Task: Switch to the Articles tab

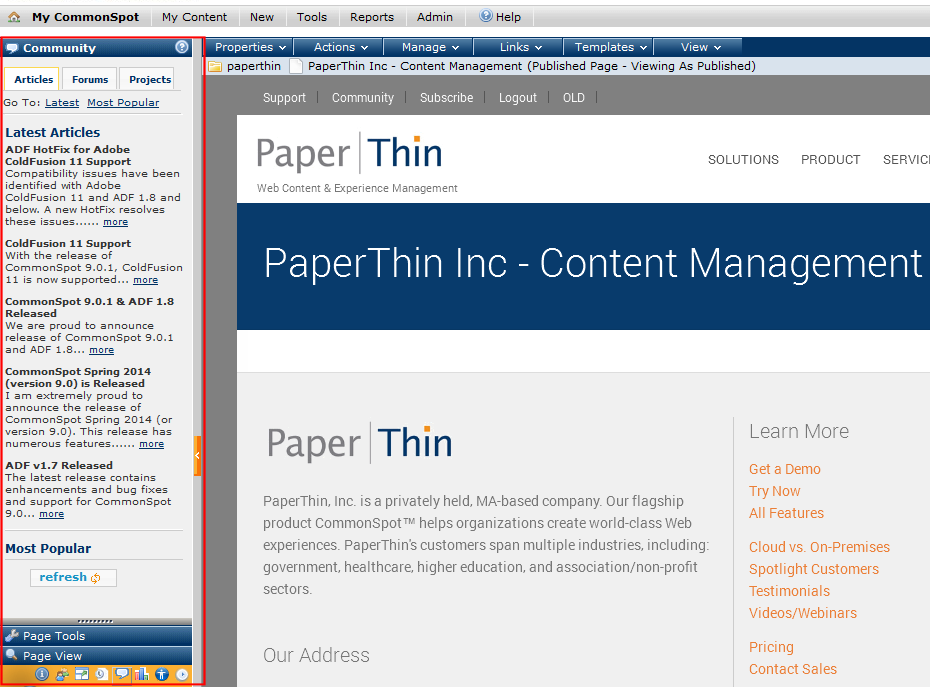Action: coord(33,79)
